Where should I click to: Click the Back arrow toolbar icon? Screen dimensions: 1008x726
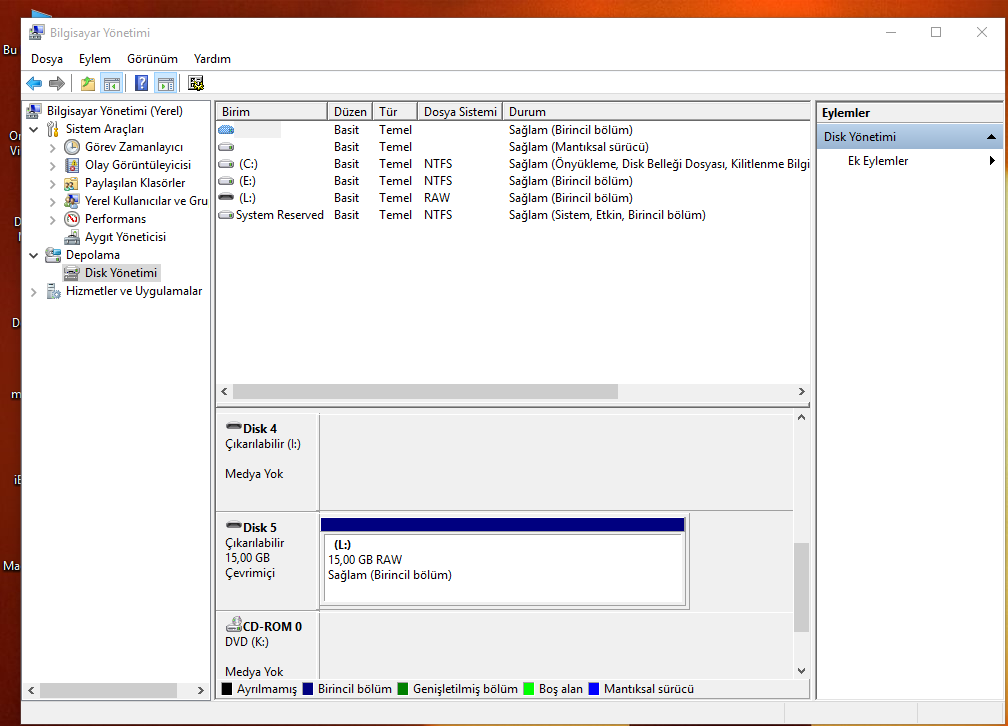click(34, 83)
